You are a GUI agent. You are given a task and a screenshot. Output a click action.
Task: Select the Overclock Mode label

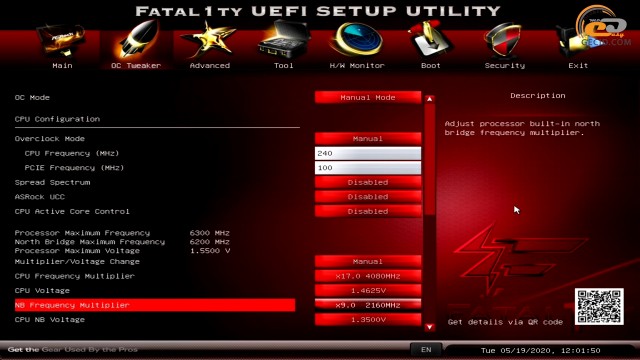(50, 139)
